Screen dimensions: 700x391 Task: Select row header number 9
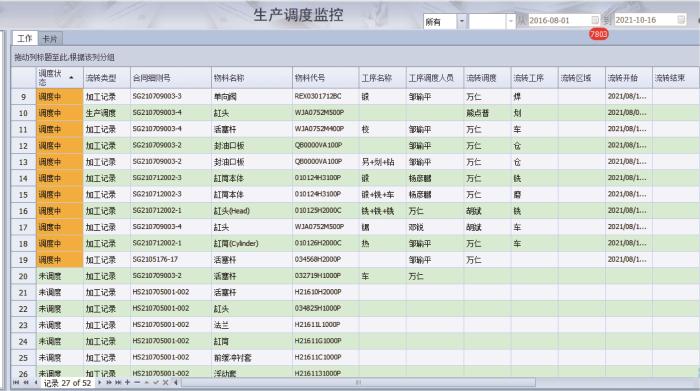(x=23, y=97)
